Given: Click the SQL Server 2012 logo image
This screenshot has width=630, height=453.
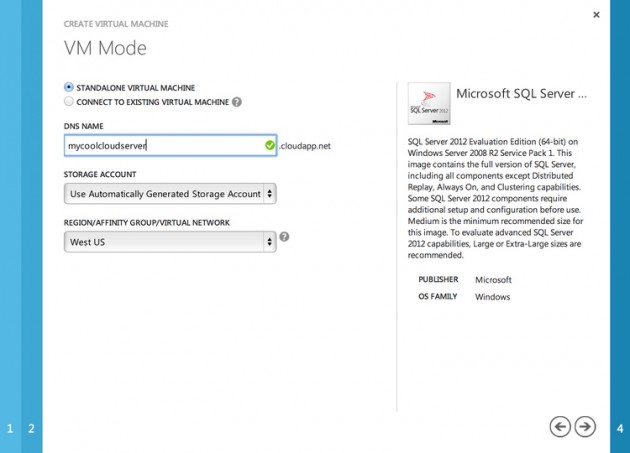Looking at the screenshot, I should pos(428,104).
